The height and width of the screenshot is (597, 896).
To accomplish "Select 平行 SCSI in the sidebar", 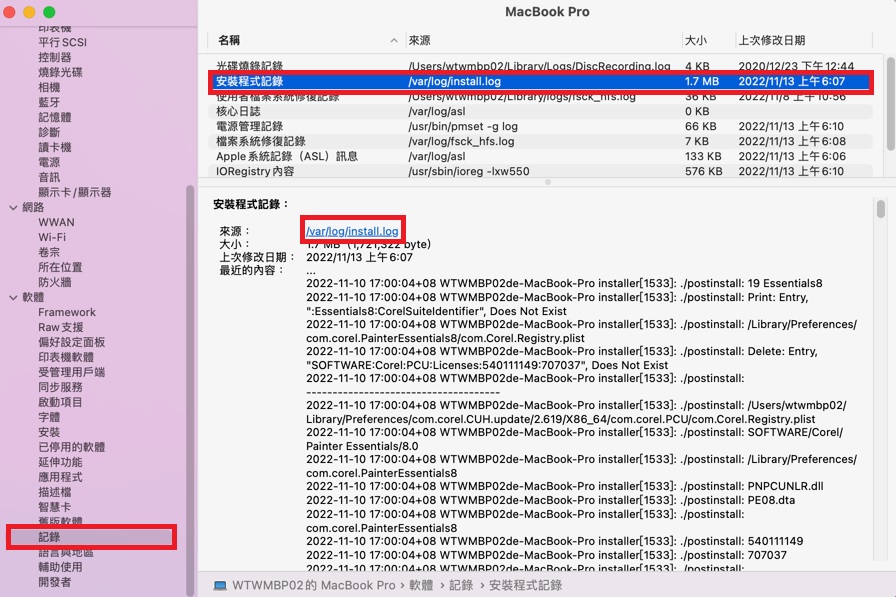I will (62, 42).
